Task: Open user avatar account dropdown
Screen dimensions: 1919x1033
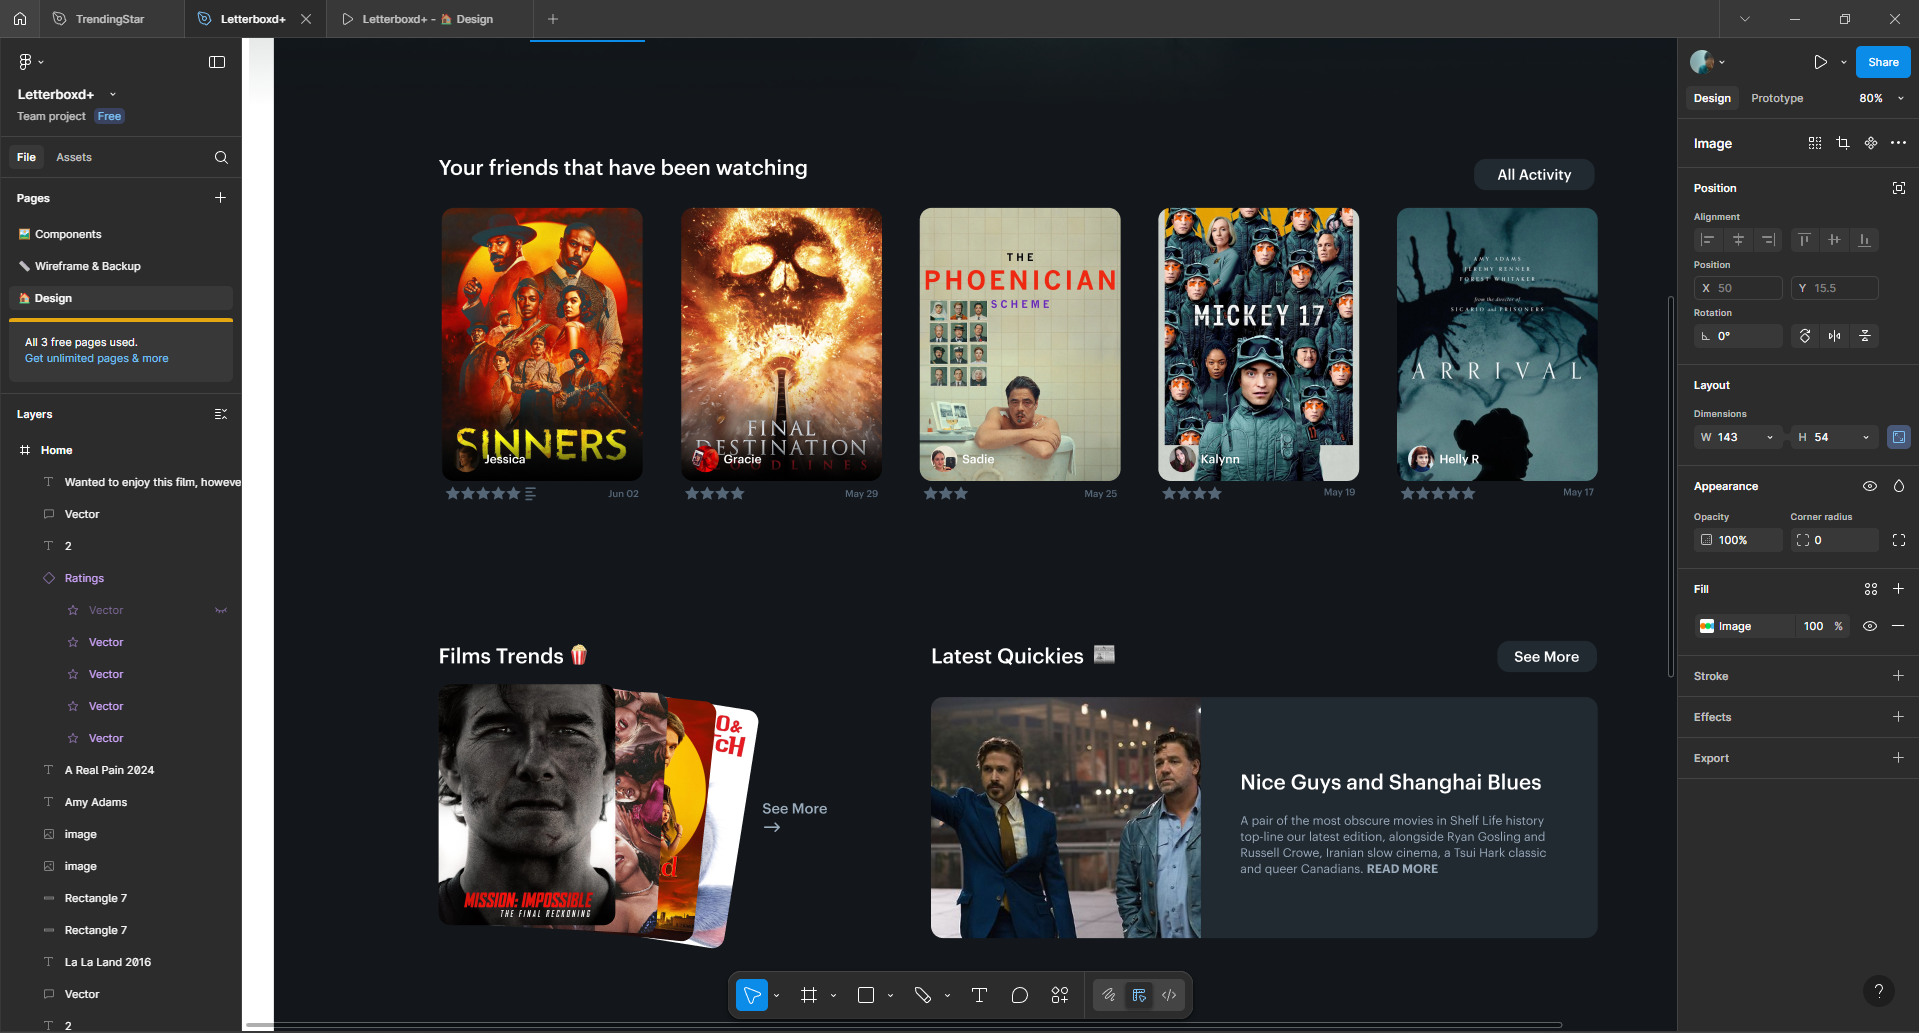Action: click(1707, 62)
